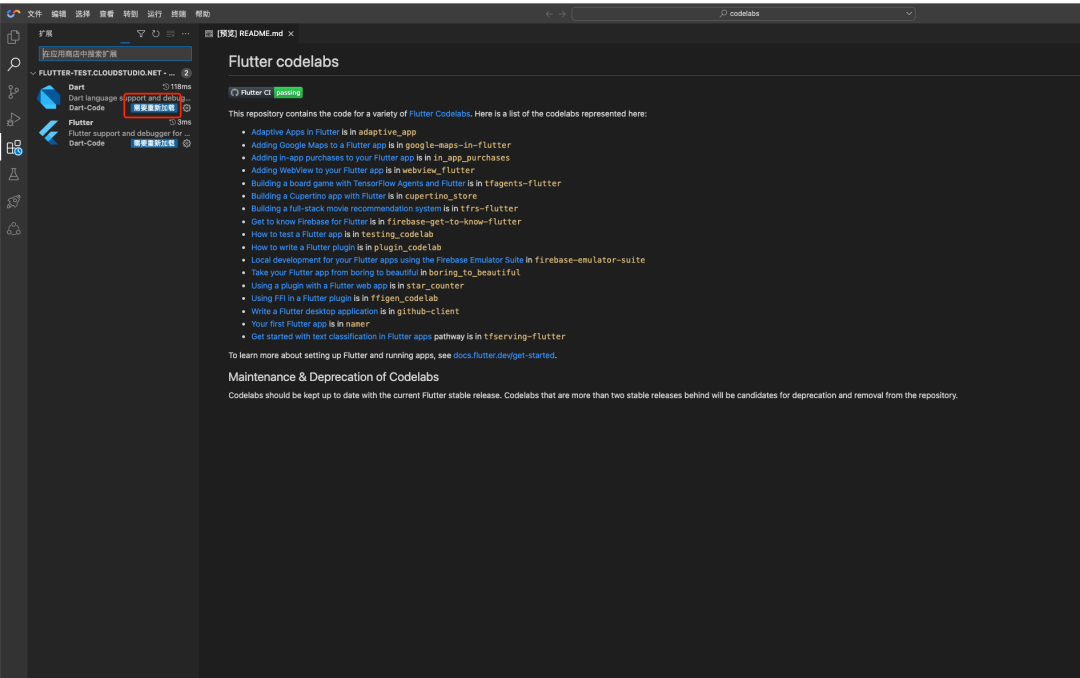Open the 查看 menu
The height and width of the screenshot is (678, 1080).
click(x=107, y=14)
